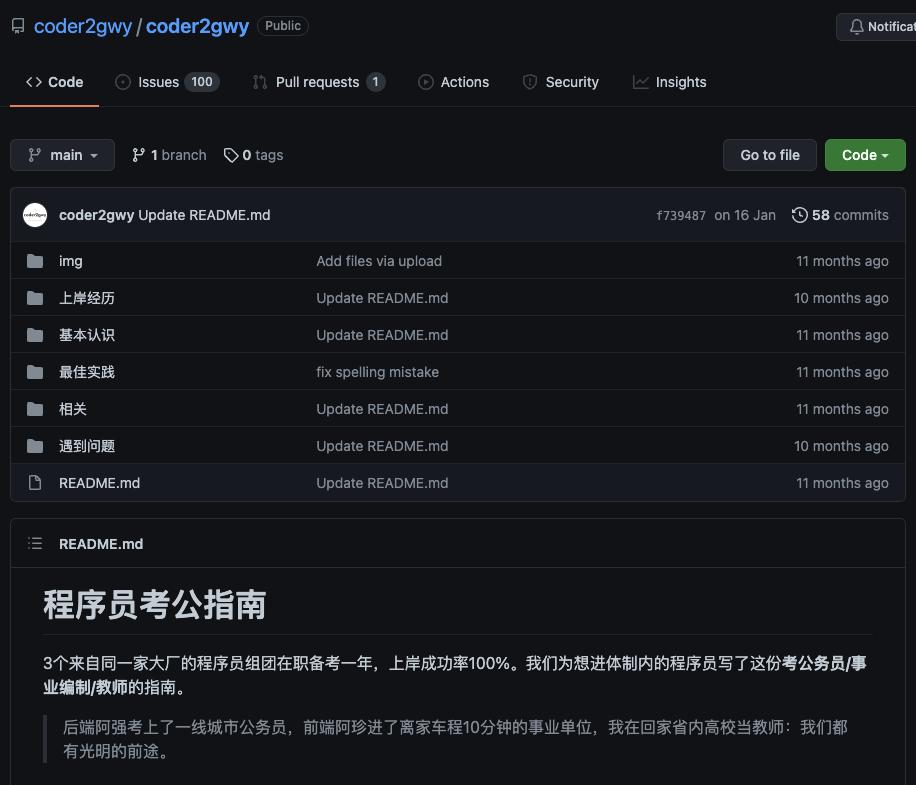Viewport: 916px width, 785px height.
Task: Open the 最佳实践 folder
Action: (x=87, y=372)
